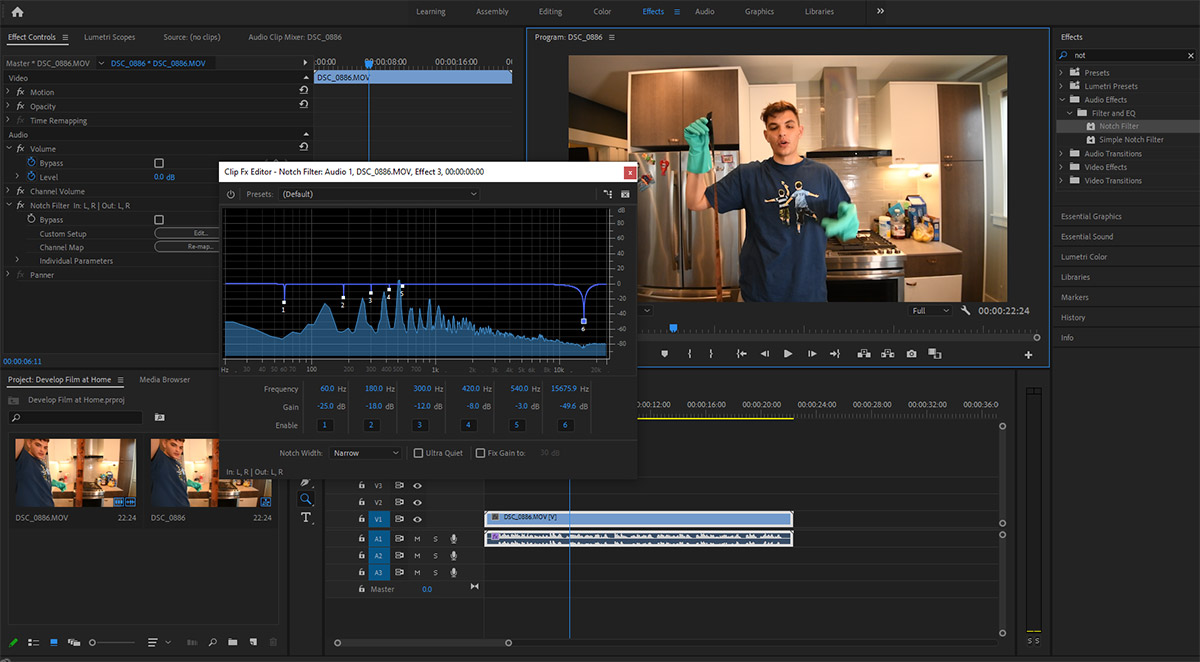
Task: Click the Re-map button for Channel Map
Action: coord(186,247)
